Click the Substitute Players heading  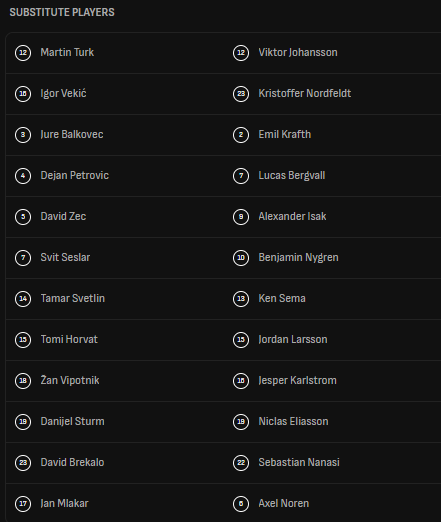click(62, 12)
